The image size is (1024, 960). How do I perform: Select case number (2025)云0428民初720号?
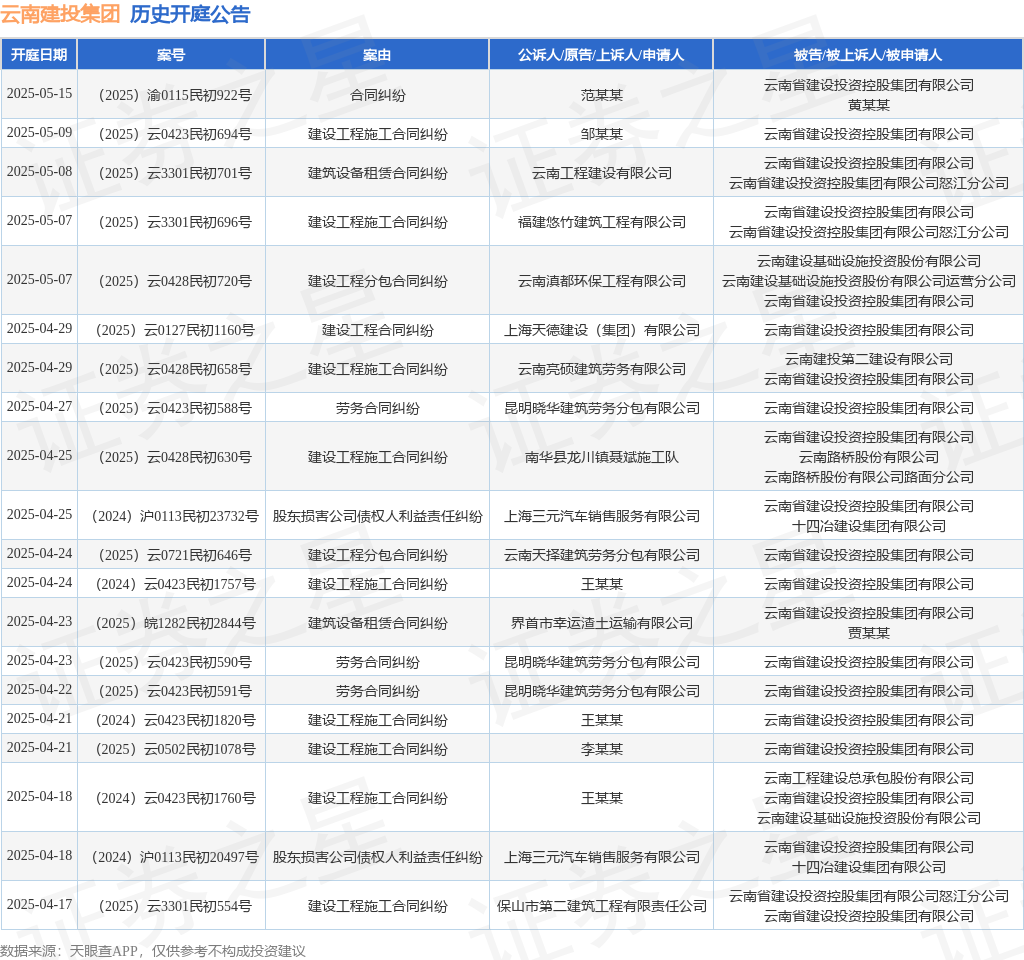coord(171,281)
